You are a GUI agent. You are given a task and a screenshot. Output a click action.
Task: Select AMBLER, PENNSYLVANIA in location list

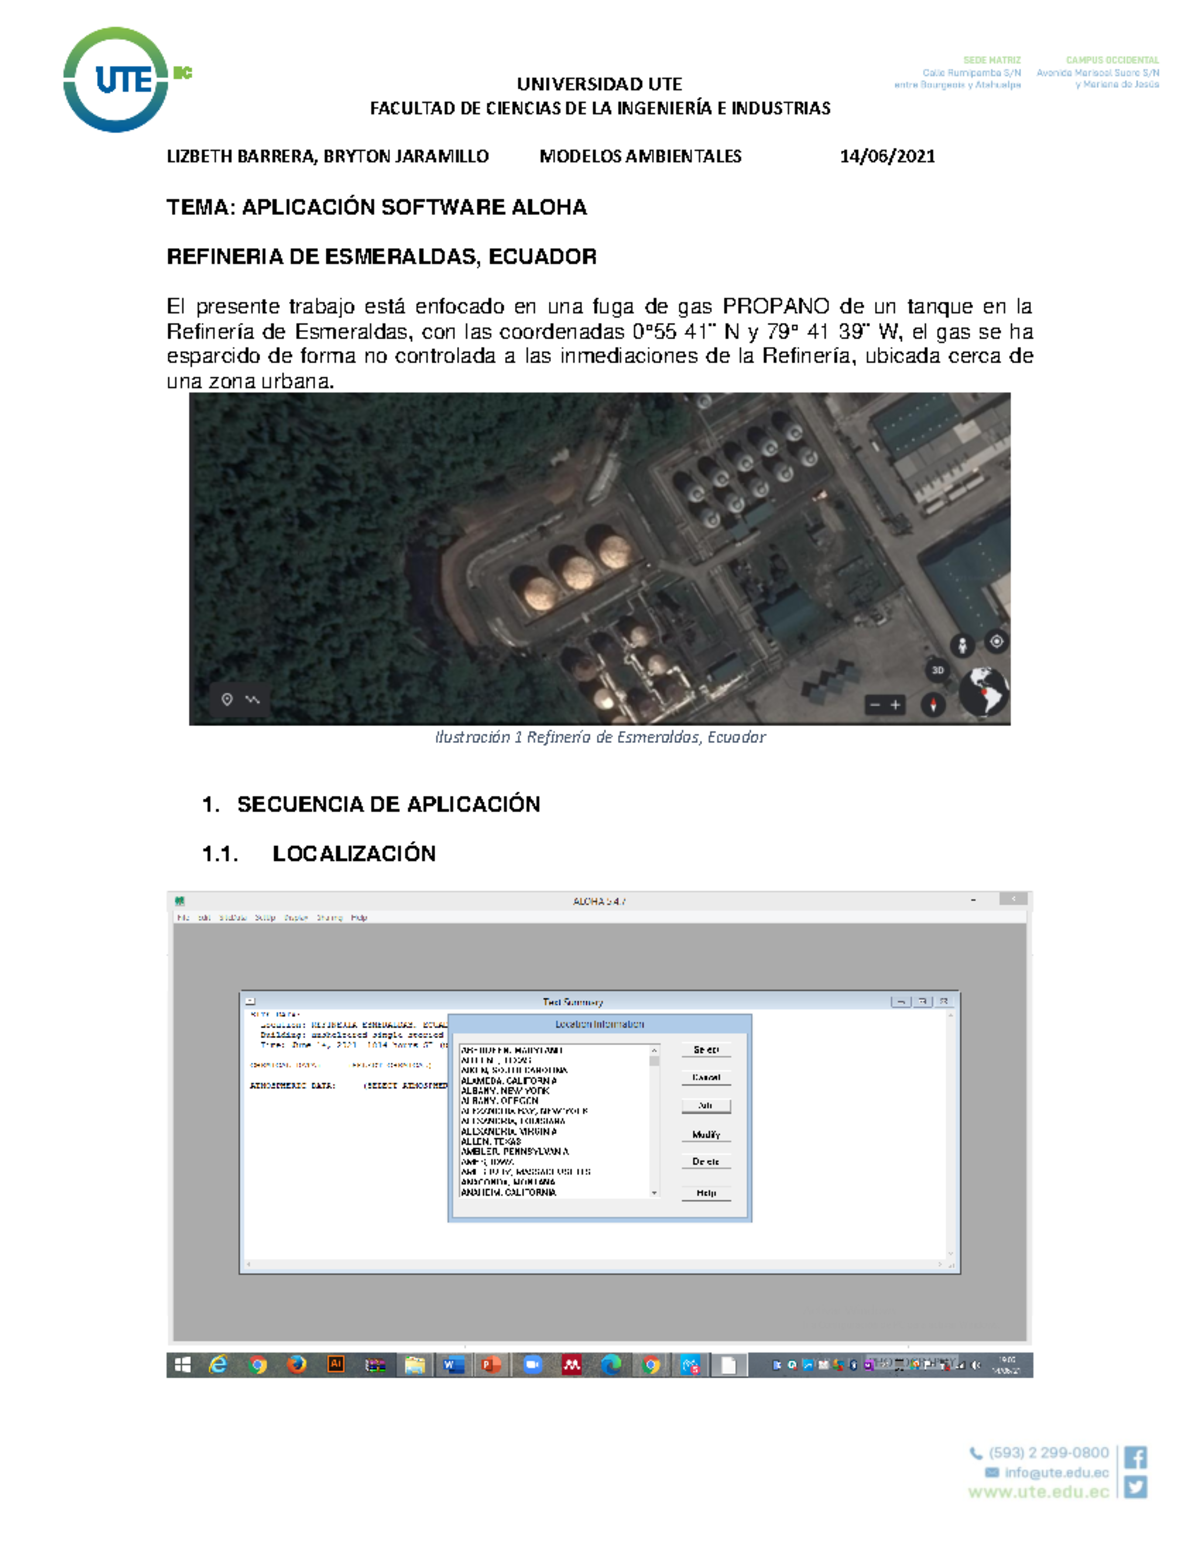[x=514, y=1152]
